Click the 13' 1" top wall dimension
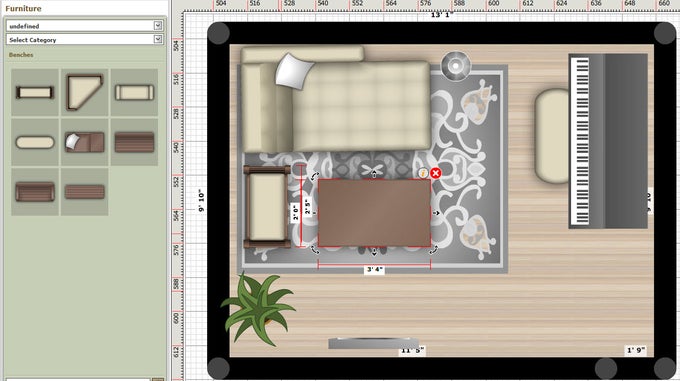The height and width of the screenshot is (381, 680). [x=442, y=15]
